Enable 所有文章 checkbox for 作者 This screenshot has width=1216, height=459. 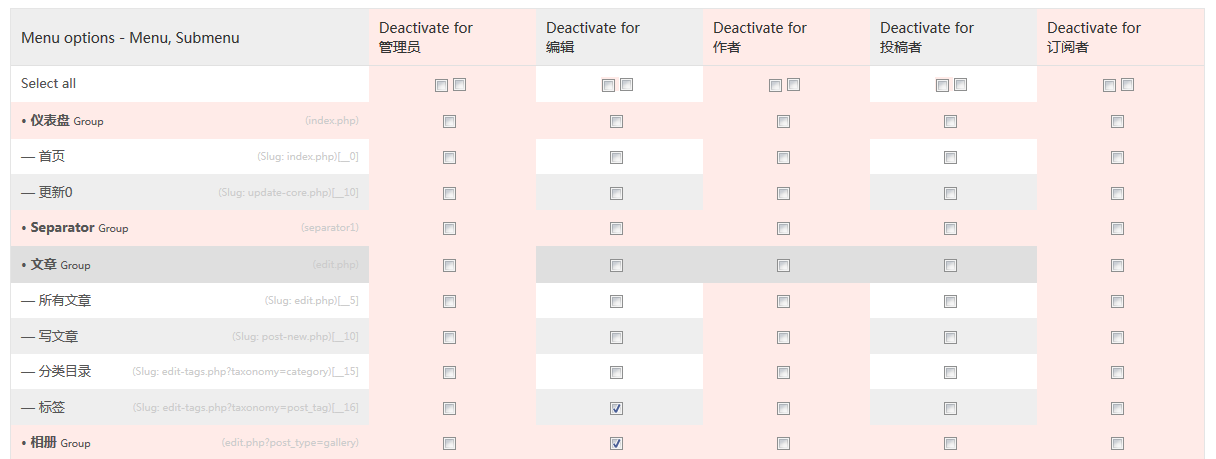click(783, 301)
